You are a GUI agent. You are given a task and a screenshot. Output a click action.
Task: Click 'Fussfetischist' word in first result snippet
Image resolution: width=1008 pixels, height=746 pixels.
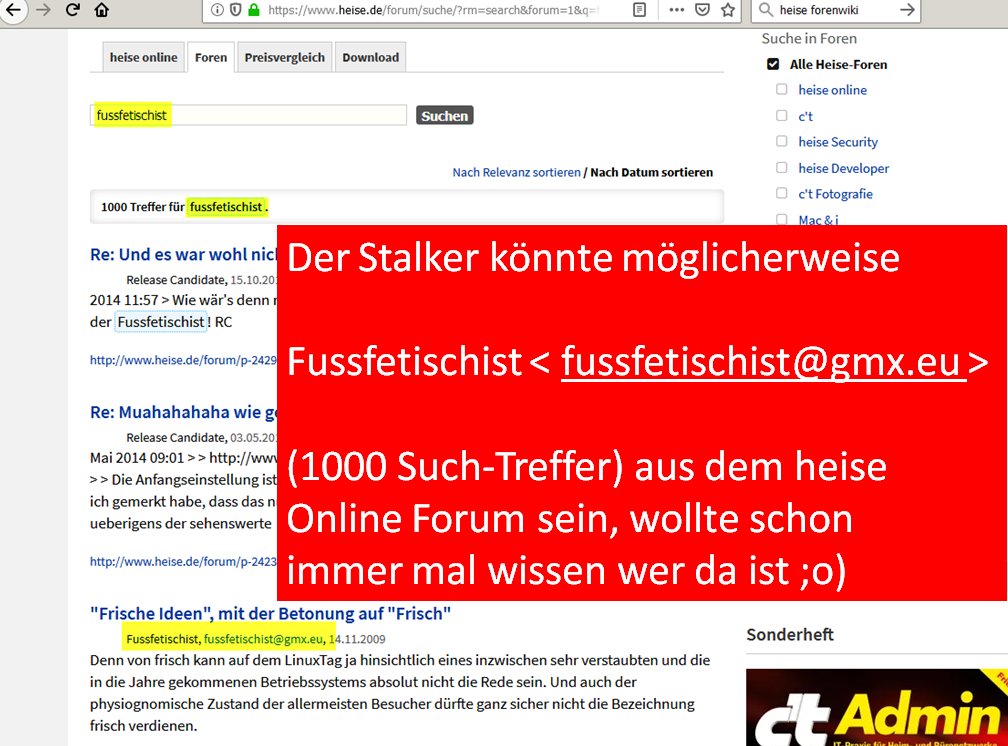[x=161, y=322]
